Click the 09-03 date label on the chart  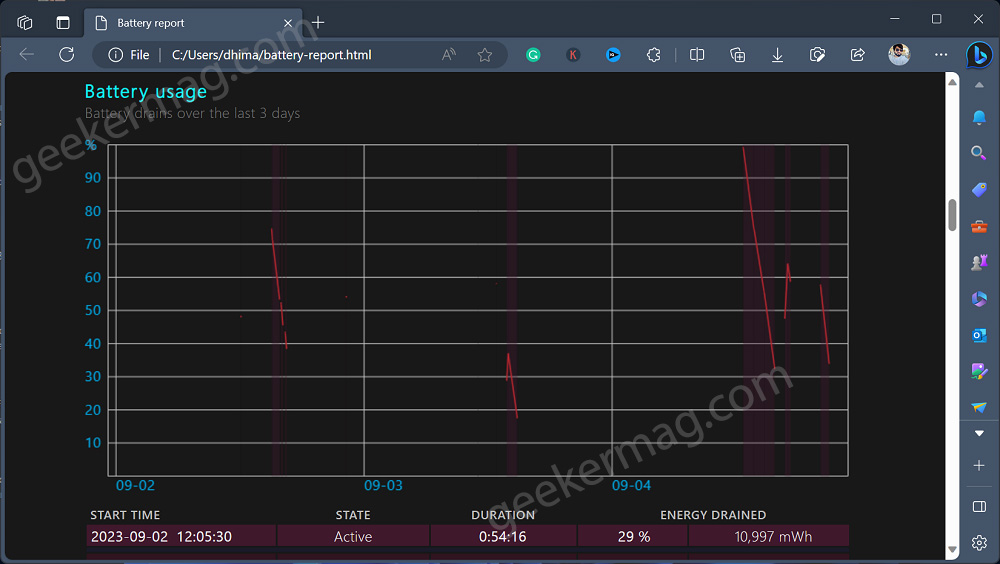point(383,486)
